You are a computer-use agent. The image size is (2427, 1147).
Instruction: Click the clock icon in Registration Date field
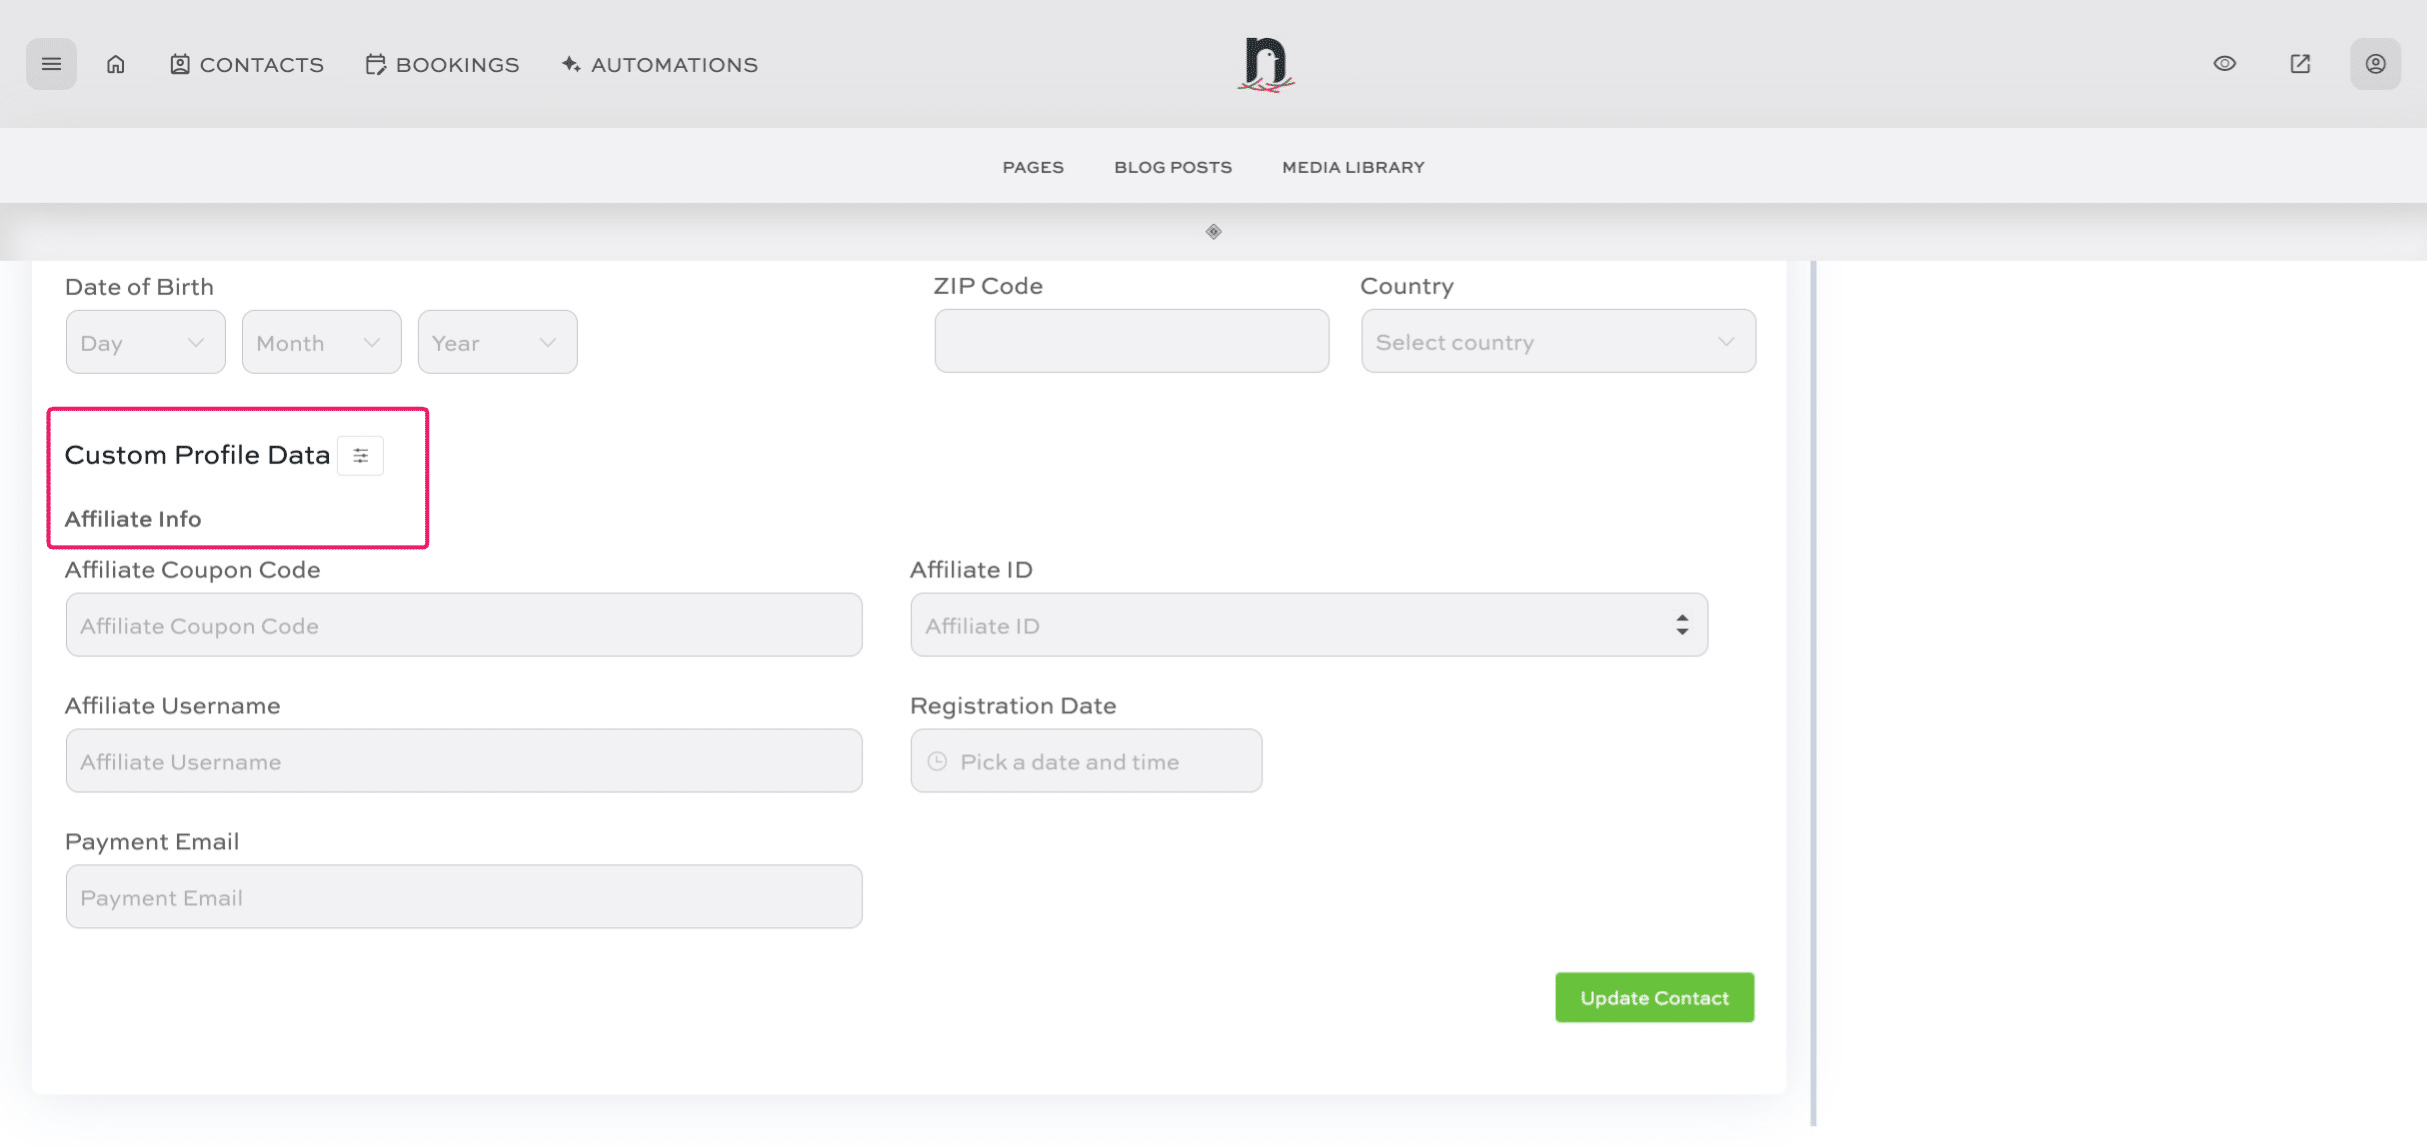coord(937,761)
